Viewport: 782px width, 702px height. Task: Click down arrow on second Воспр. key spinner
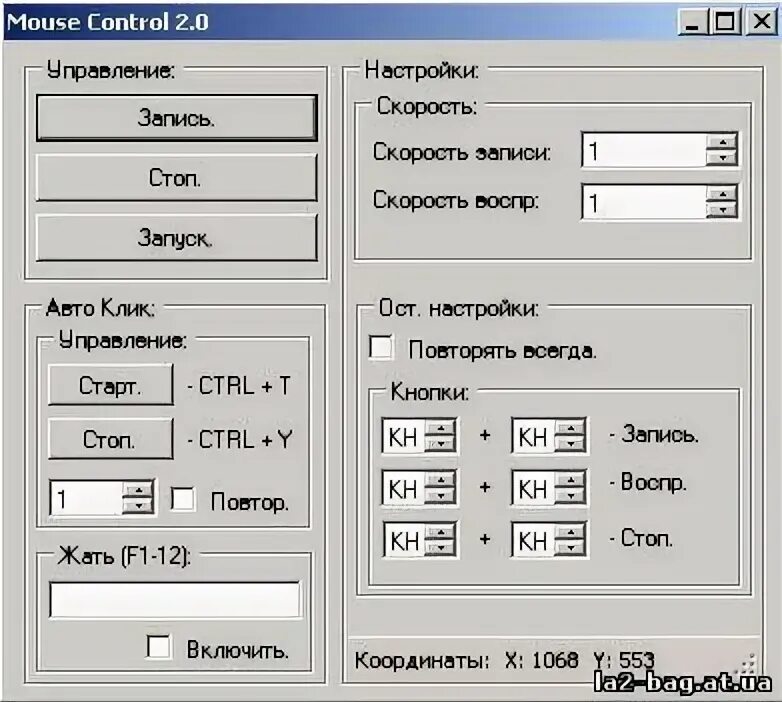click(570, 496)
